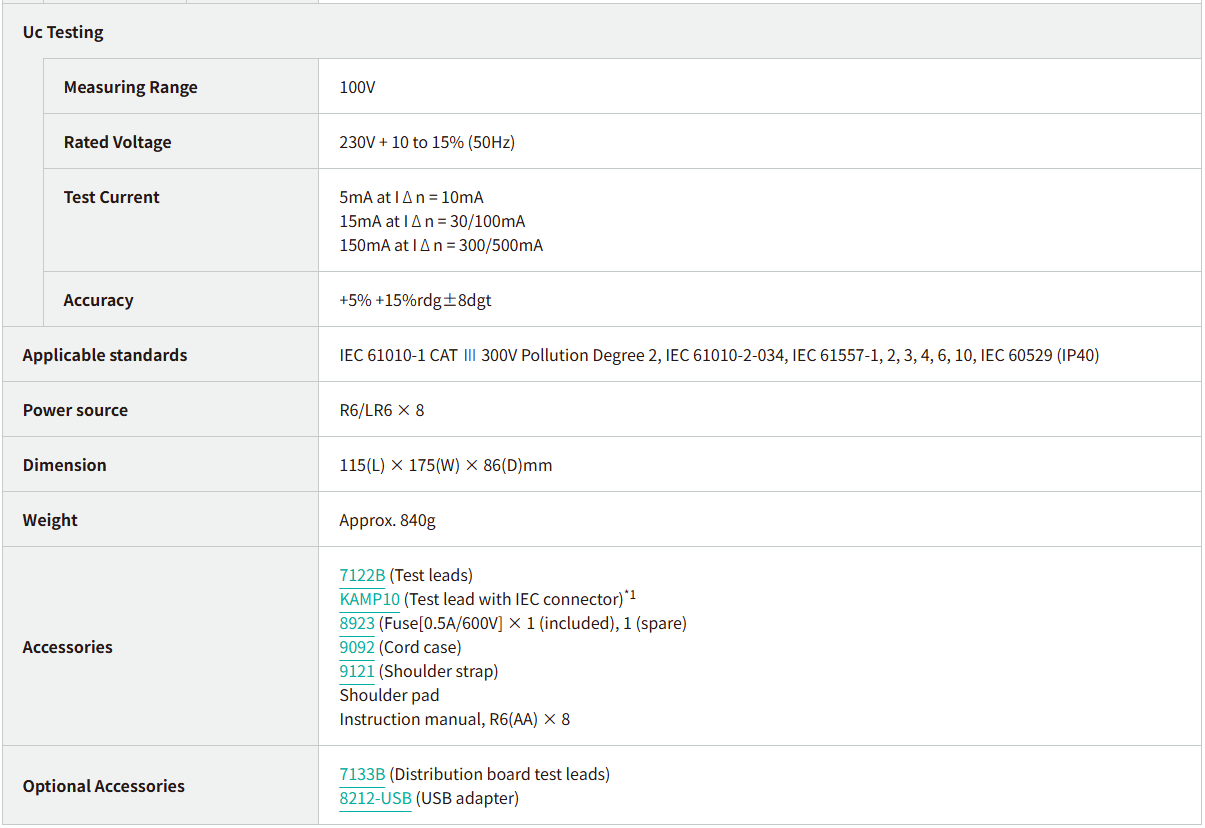
Task: Click the Test Current row label
Action: (111, 197)
